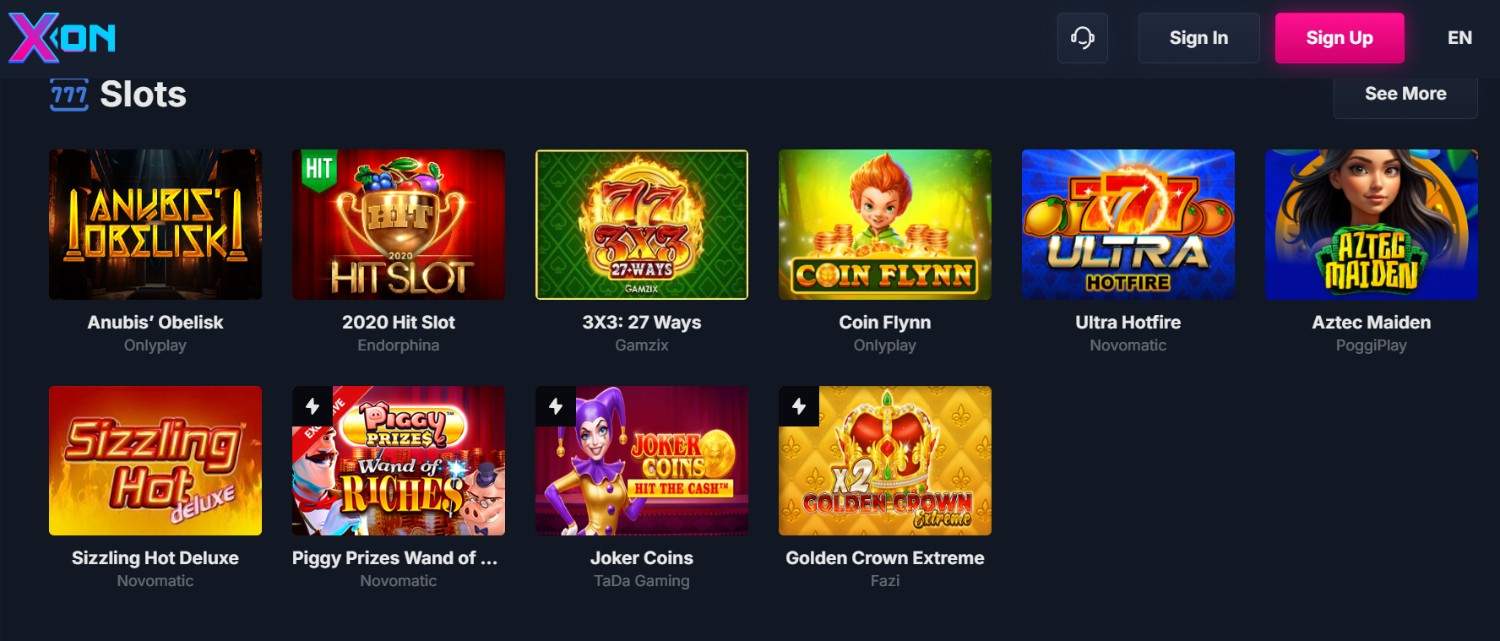Click the pink Sign Up button
1500x641 pixels.
tap(1339, 38)
